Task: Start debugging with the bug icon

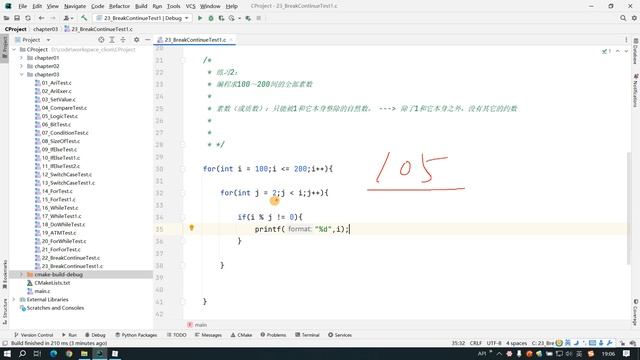Action: (211, 18)
